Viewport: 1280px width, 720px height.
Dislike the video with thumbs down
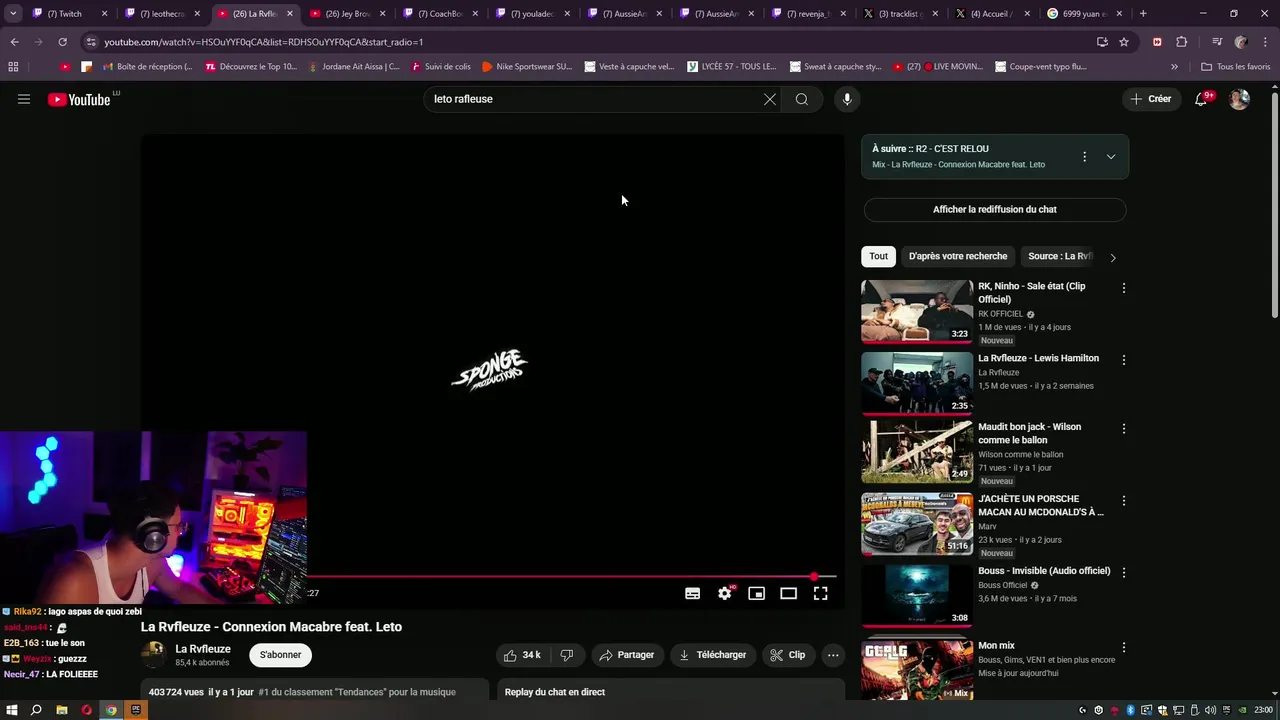click(x=567, y=655)
